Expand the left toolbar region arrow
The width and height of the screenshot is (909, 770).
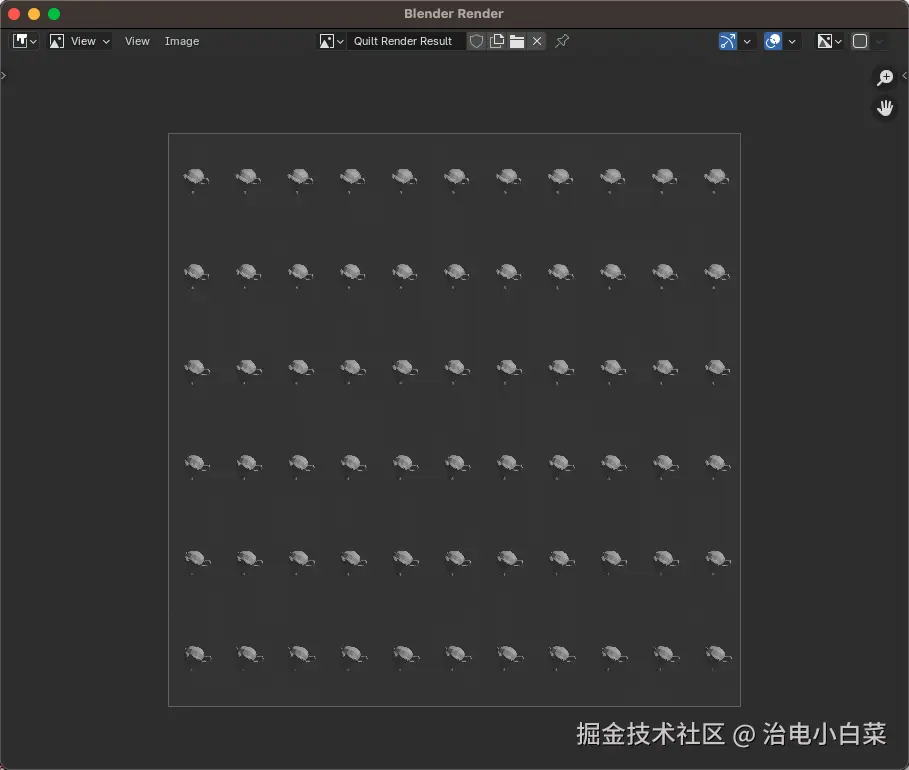(3, 75)
